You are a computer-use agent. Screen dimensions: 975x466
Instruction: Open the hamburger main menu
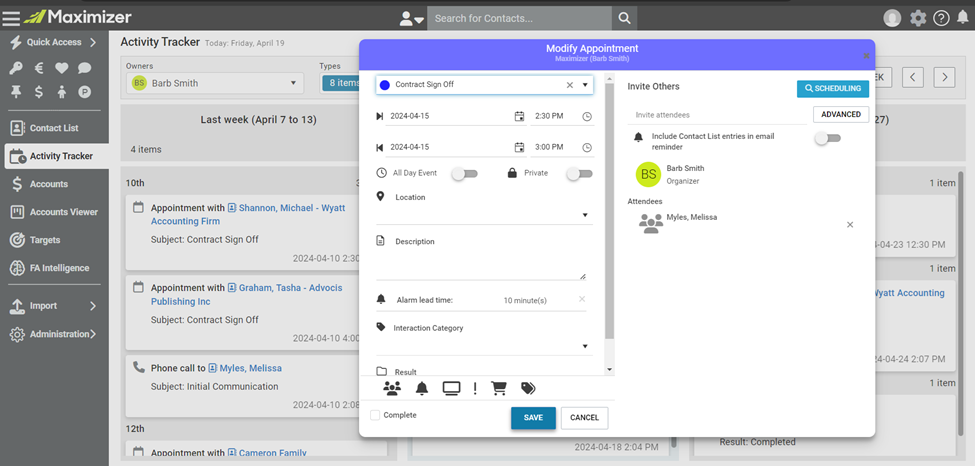click(11, 18)
